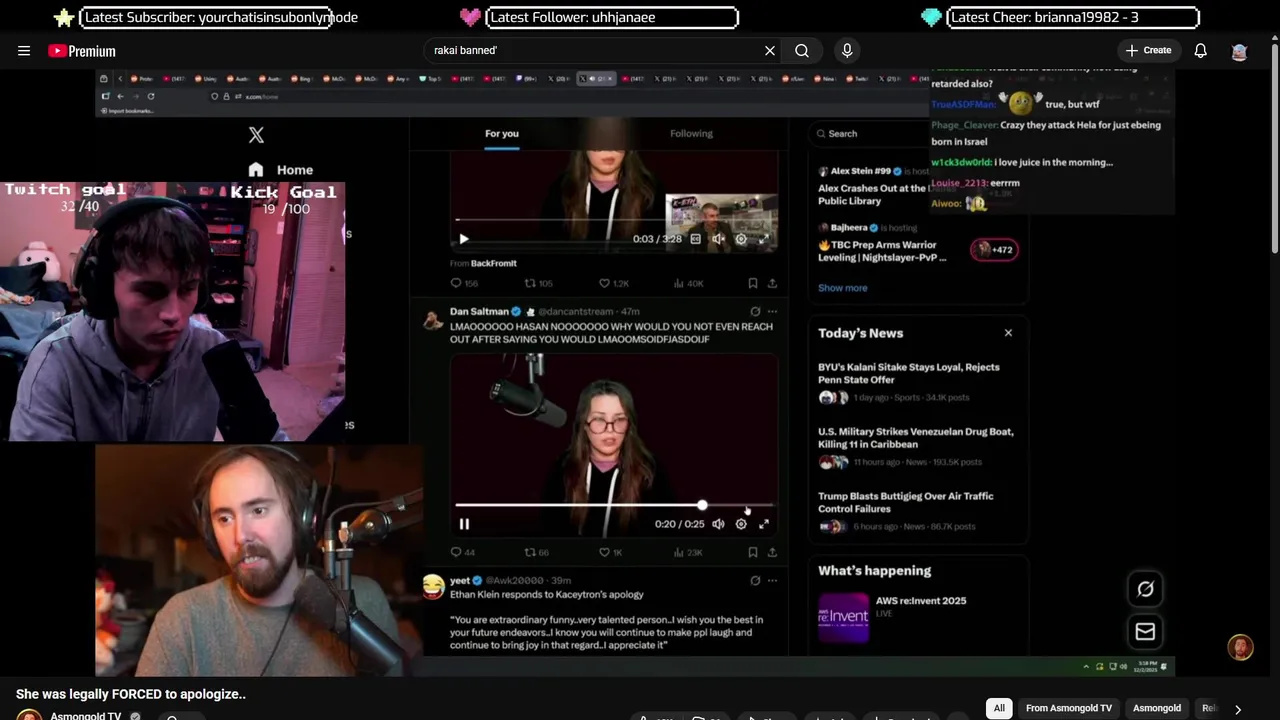Screen dimensions: 1280x720
Task: Play the BackFromIt video clip
Action: (x=464, y=239)
